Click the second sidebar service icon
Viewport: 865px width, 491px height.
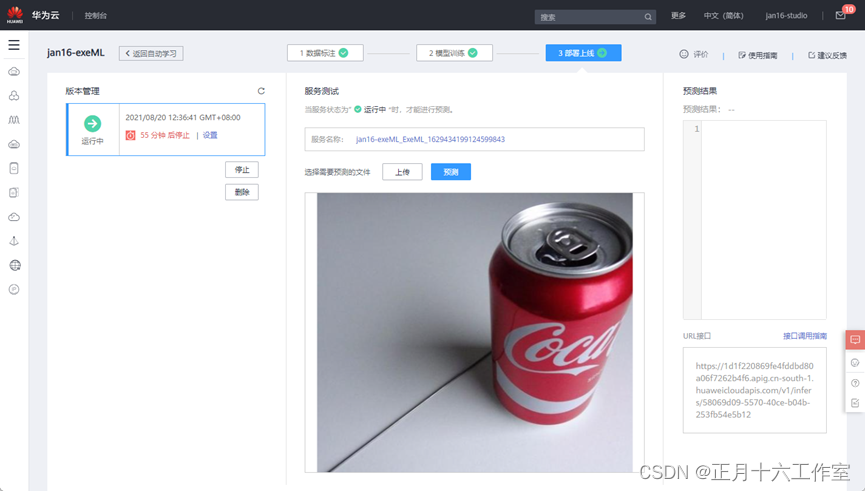click(14, 95)
